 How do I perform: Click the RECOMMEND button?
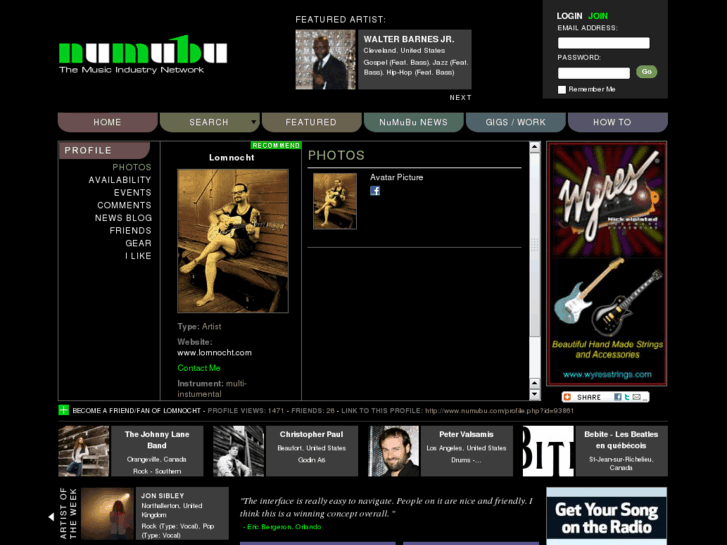[x=276, y=145]
